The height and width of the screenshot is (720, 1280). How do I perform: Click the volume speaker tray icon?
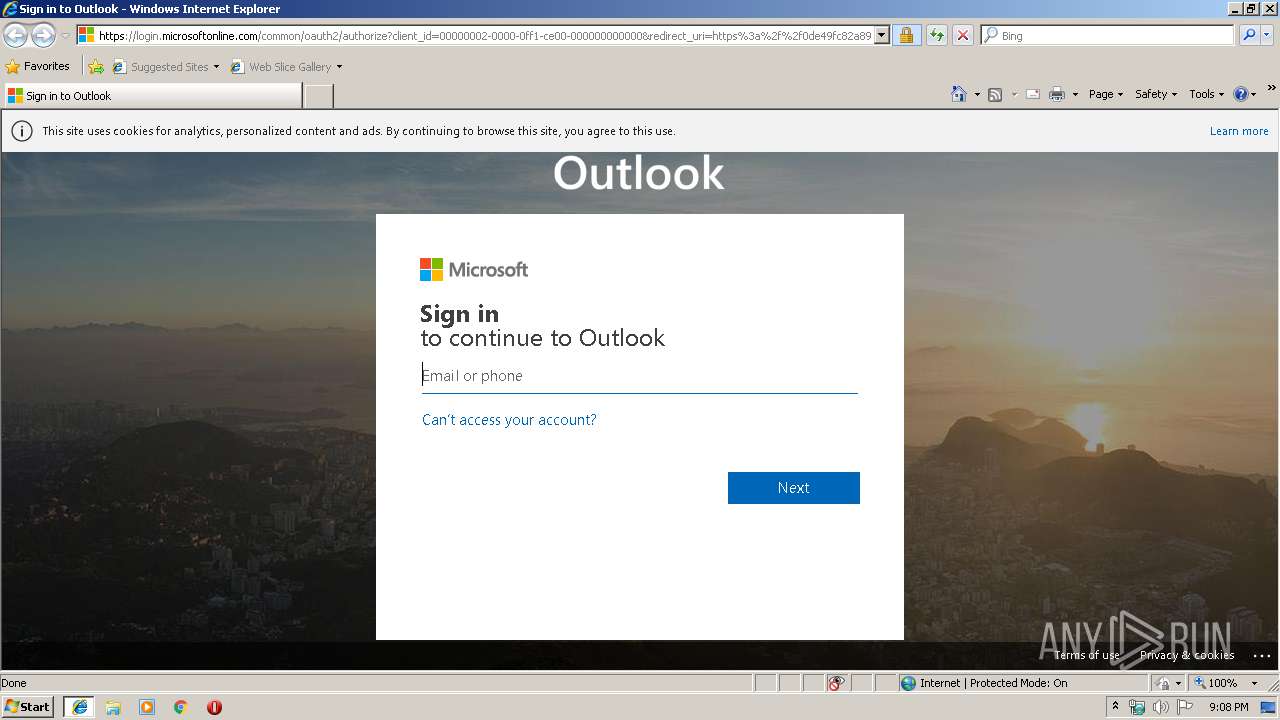(x=1160, y=707)
